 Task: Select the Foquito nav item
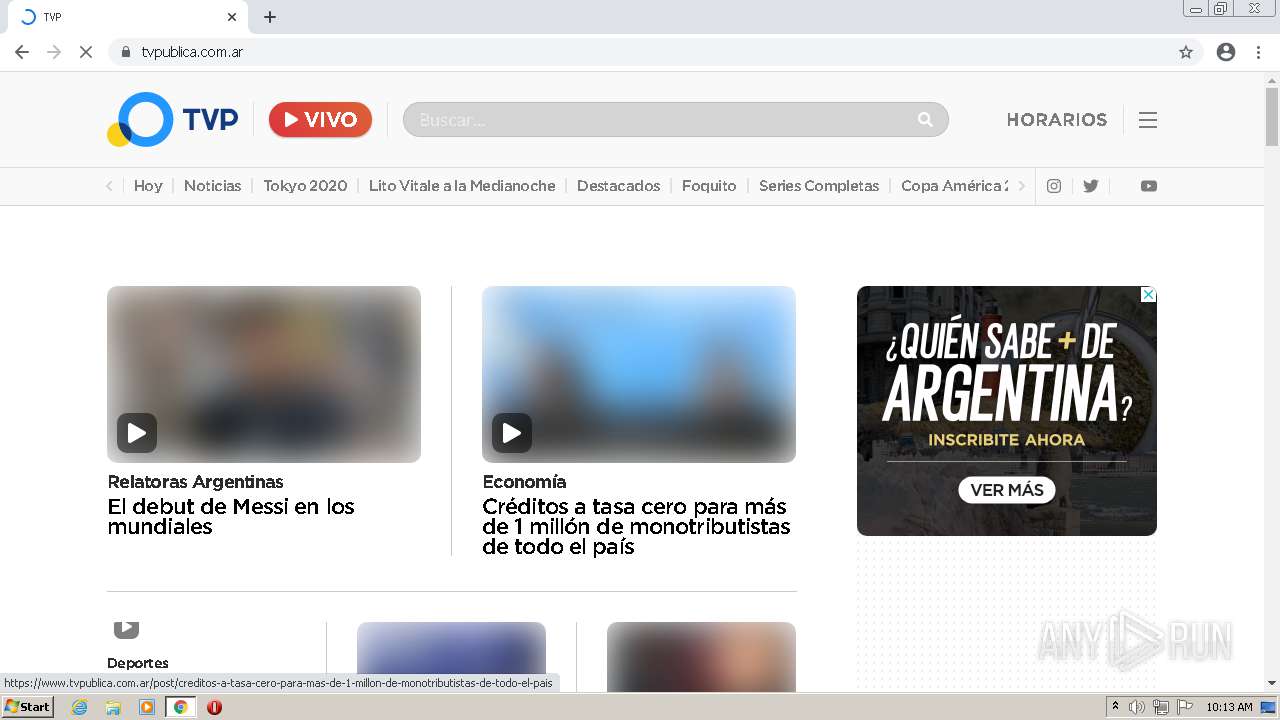(x=709, y=186)
